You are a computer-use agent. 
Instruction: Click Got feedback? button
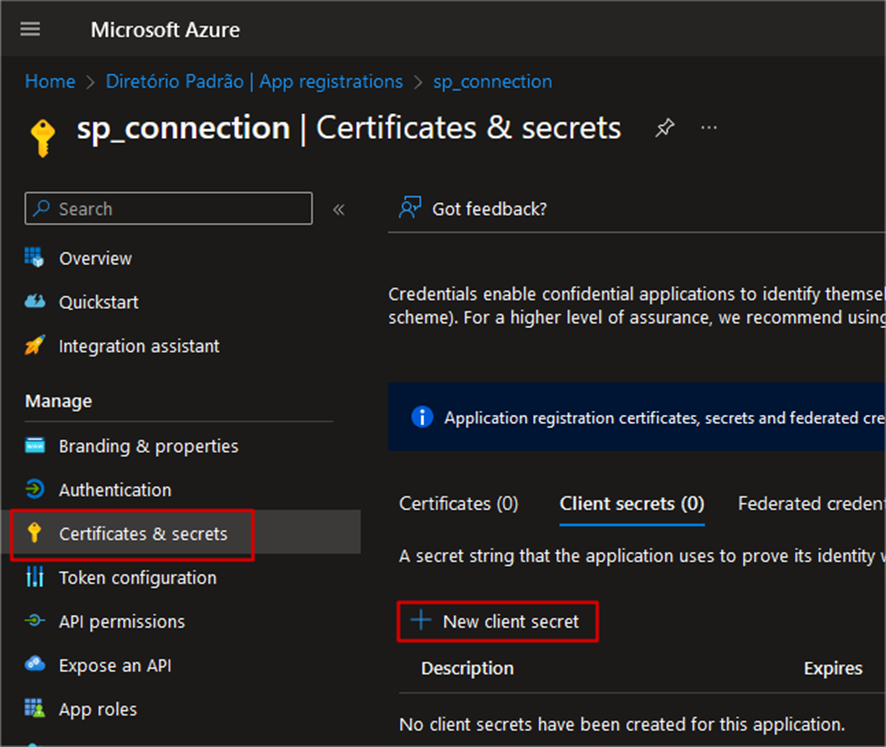pos(473,209)
